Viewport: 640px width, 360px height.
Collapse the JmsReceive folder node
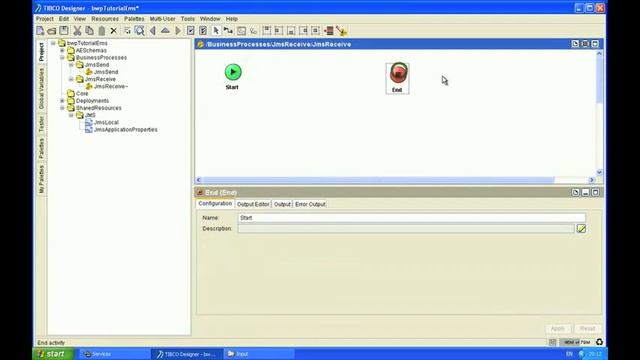(71, 79)
